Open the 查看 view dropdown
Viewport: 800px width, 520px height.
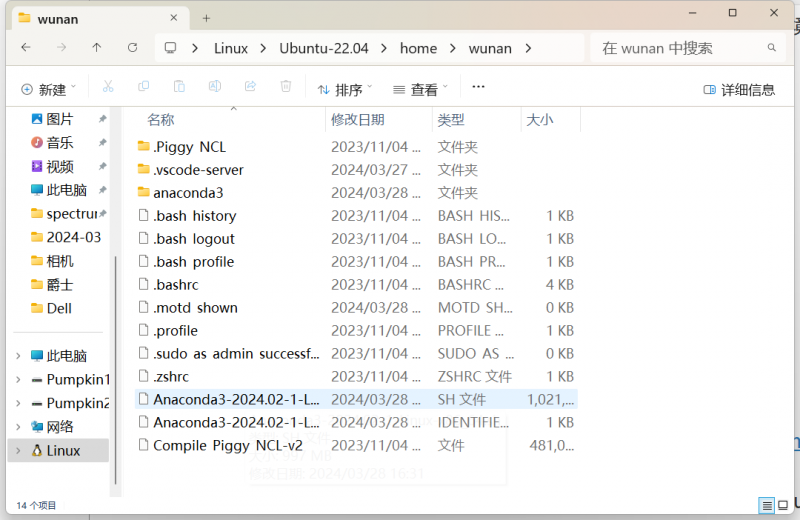(420, 89)
